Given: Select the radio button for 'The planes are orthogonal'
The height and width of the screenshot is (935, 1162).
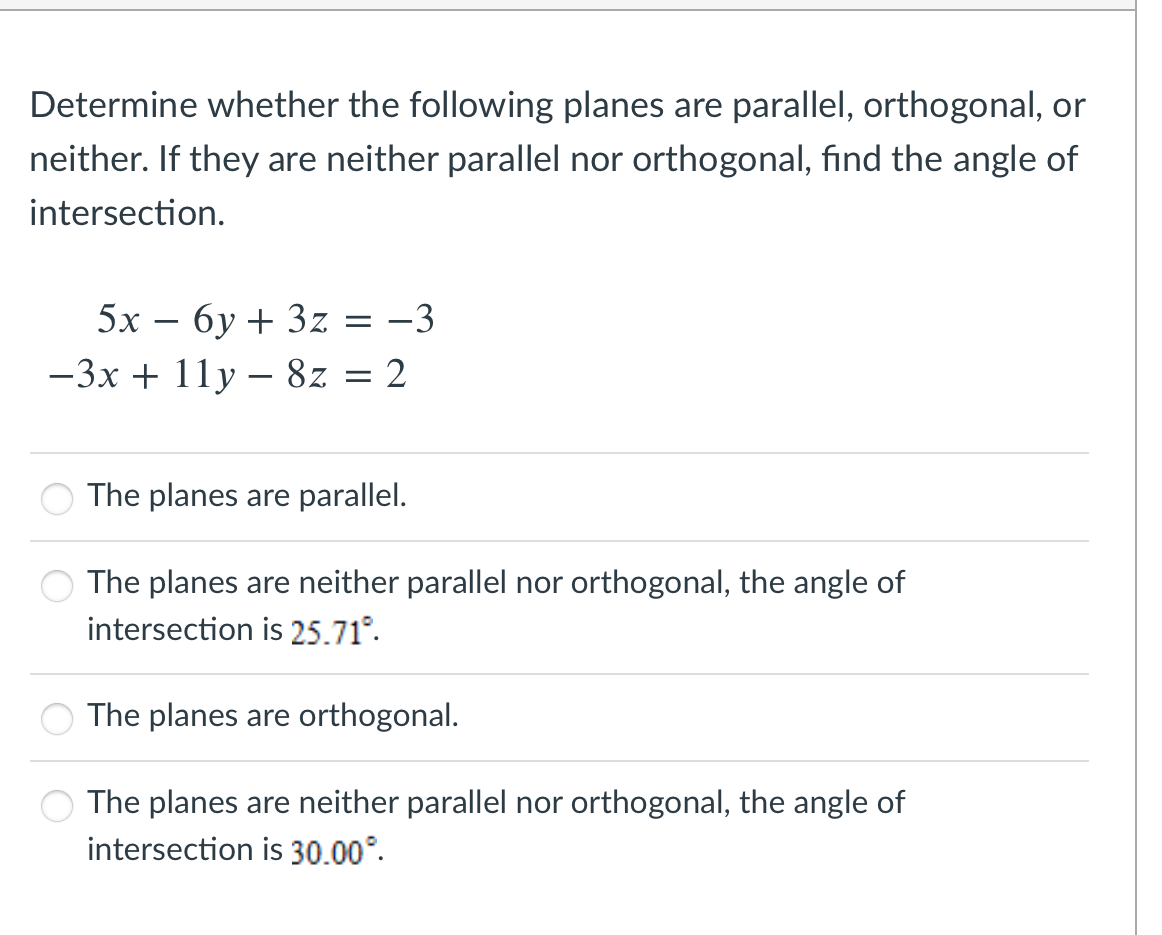Looking at the screenshot, I should pyautogui.click(x=57, y=718).
